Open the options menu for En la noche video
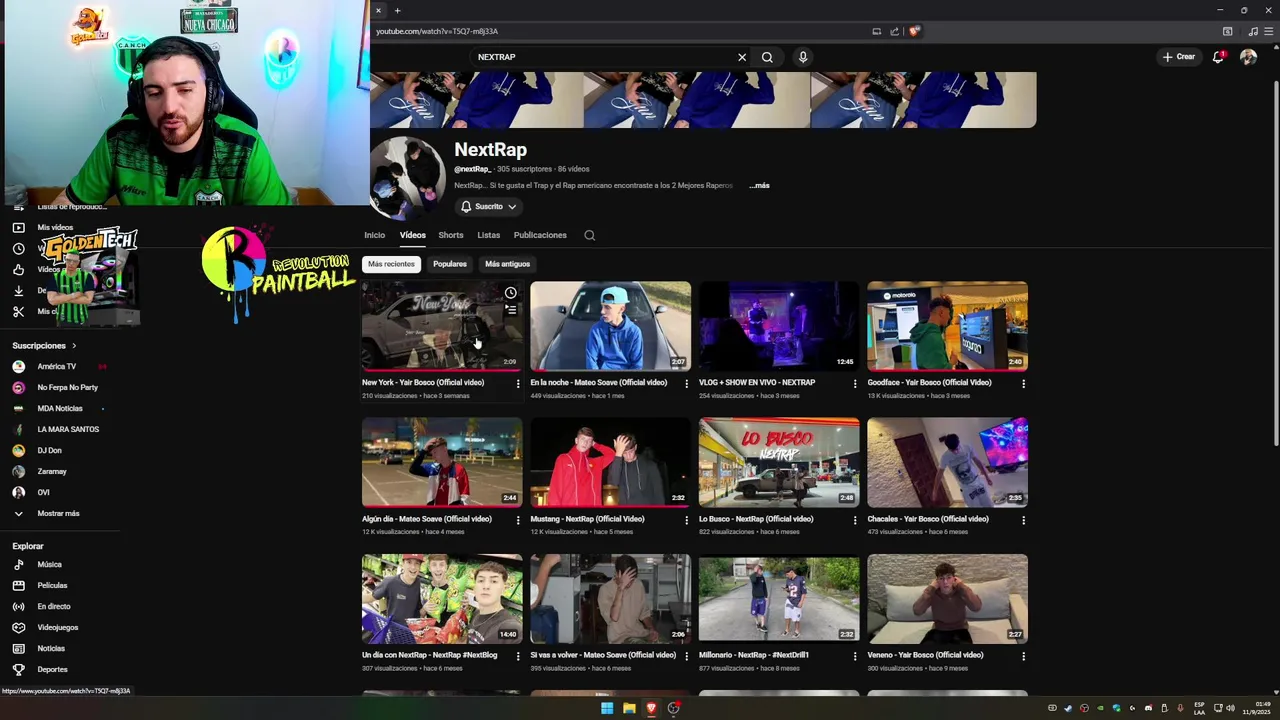This screenshot has width=1280, height=720. click(x=686, y=383)
